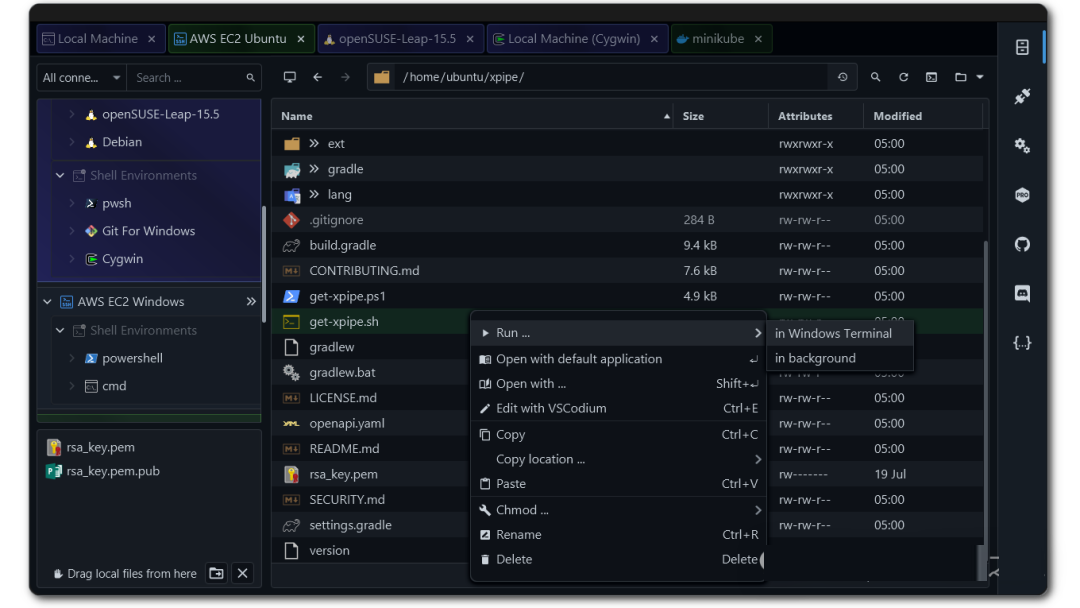Click the API braces icon in sidebar
The image size is (1080, 608).
pyautogui.click(x=1022, y=343)
